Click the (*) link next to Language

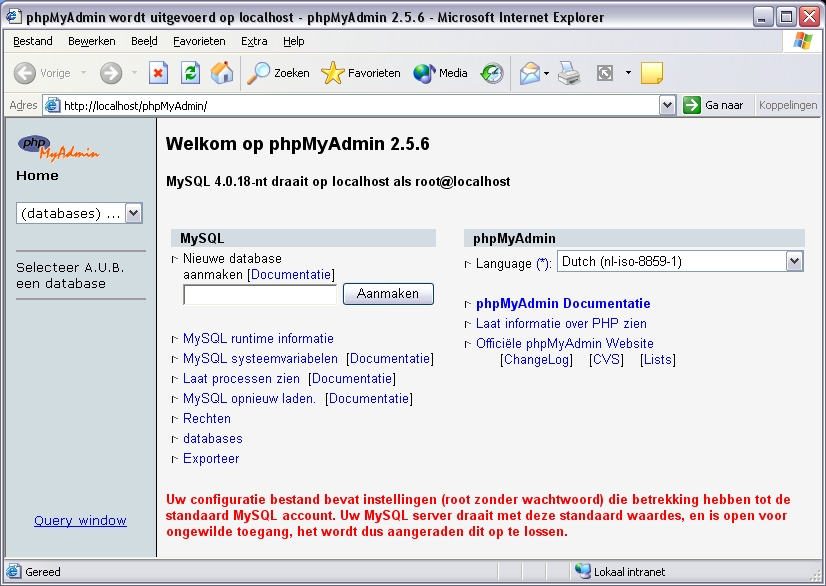[543, 263]
